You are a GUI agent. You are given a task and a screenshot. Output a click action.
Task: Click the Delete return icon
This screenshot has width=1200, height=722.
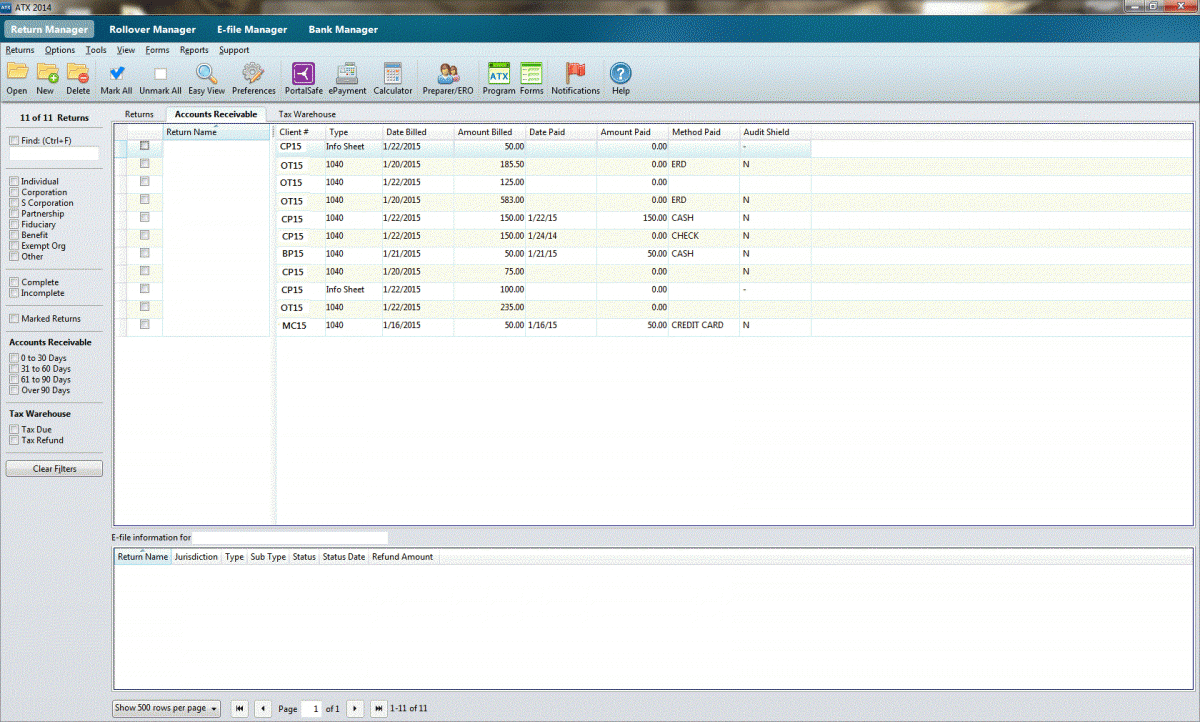click(x=78, y=73)
